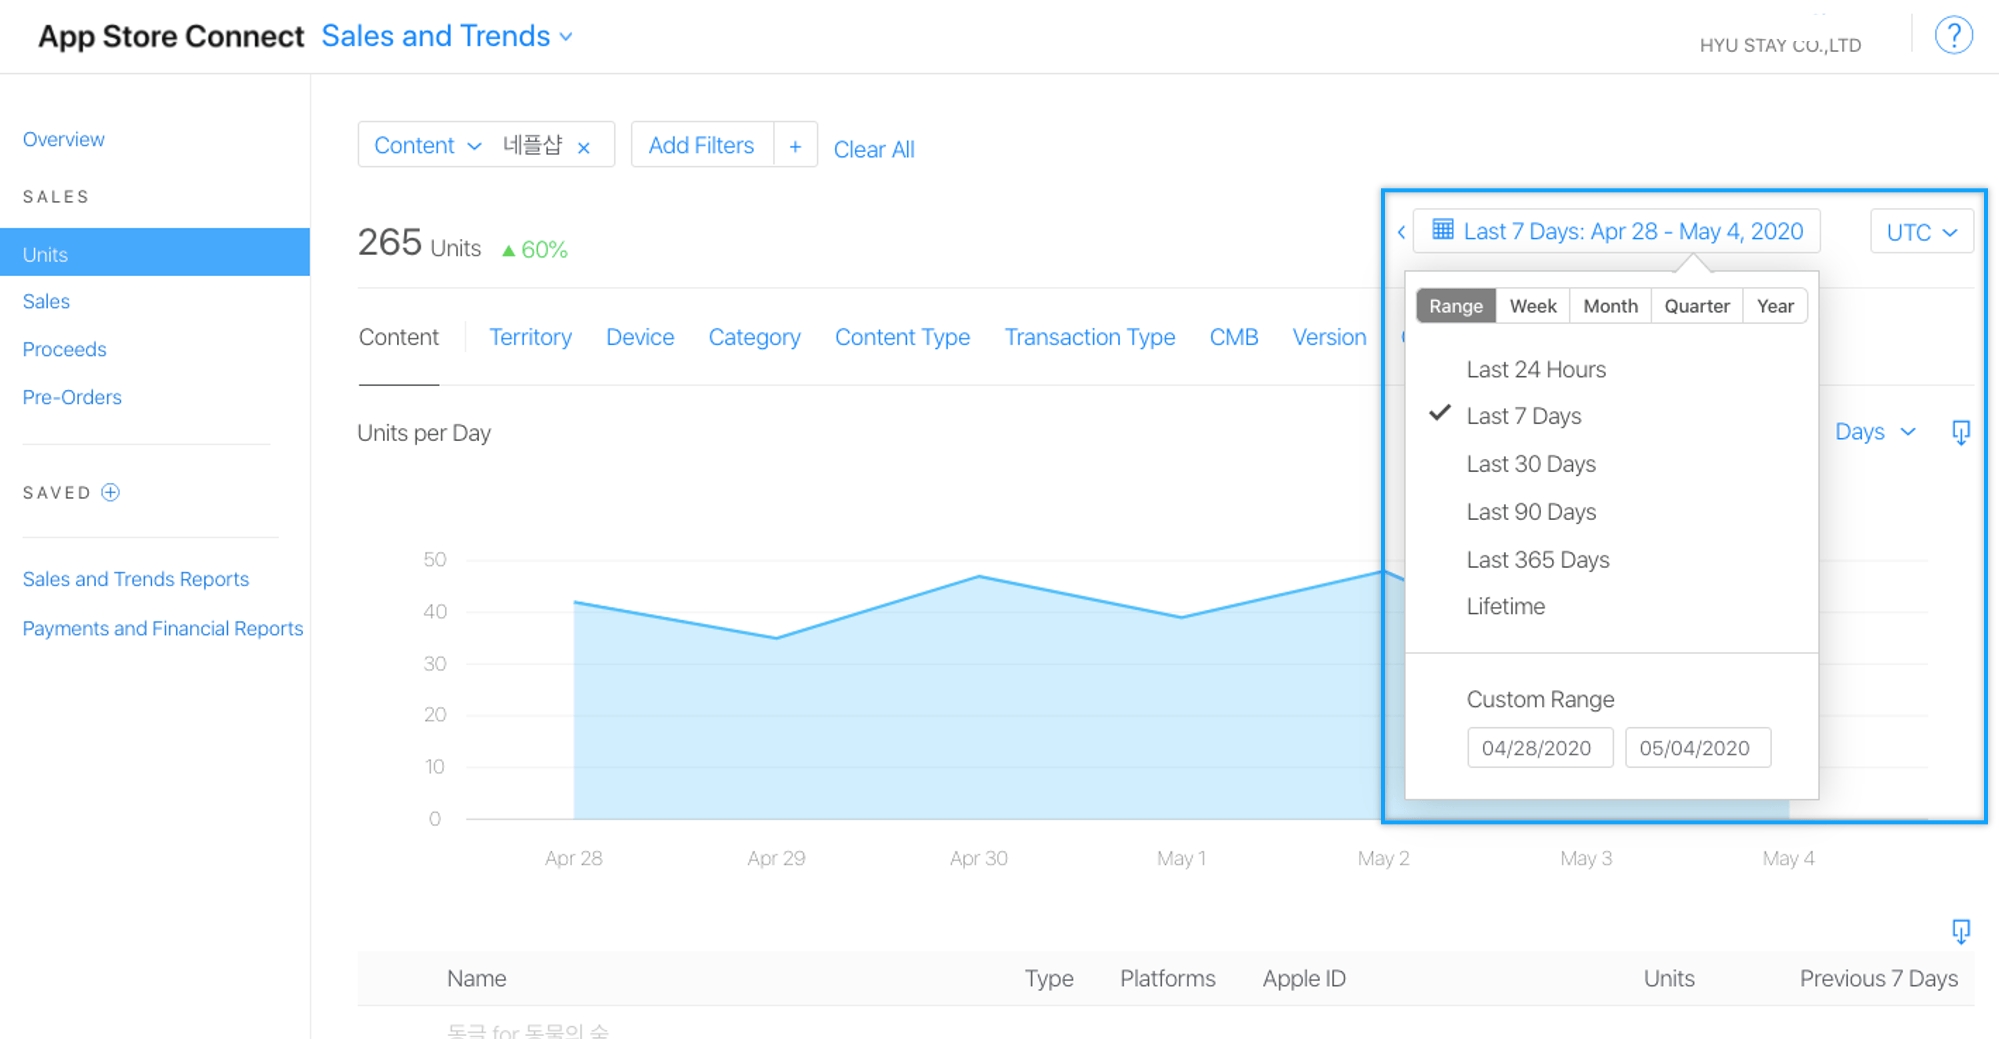This screenshot has height=1039, width=1999.
Task: Download the Units per Day chart
Action: tap(1960, 432)
